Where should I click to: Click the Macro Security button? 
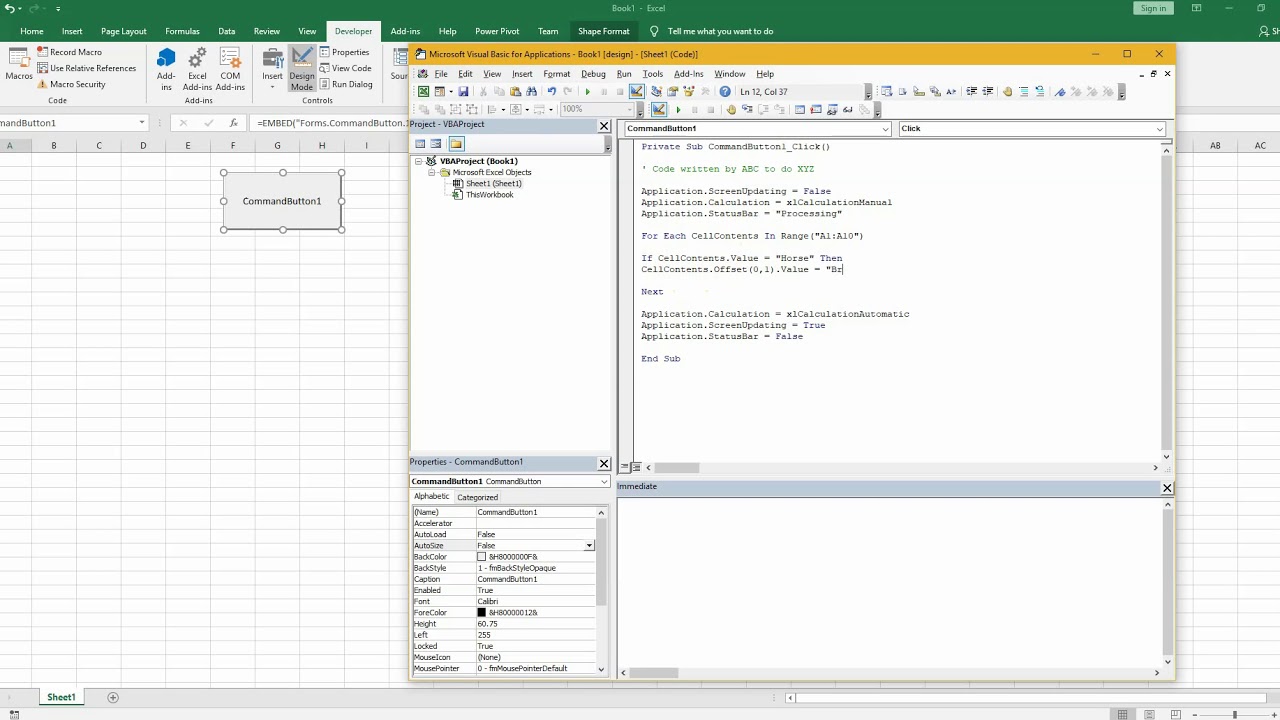70,84
